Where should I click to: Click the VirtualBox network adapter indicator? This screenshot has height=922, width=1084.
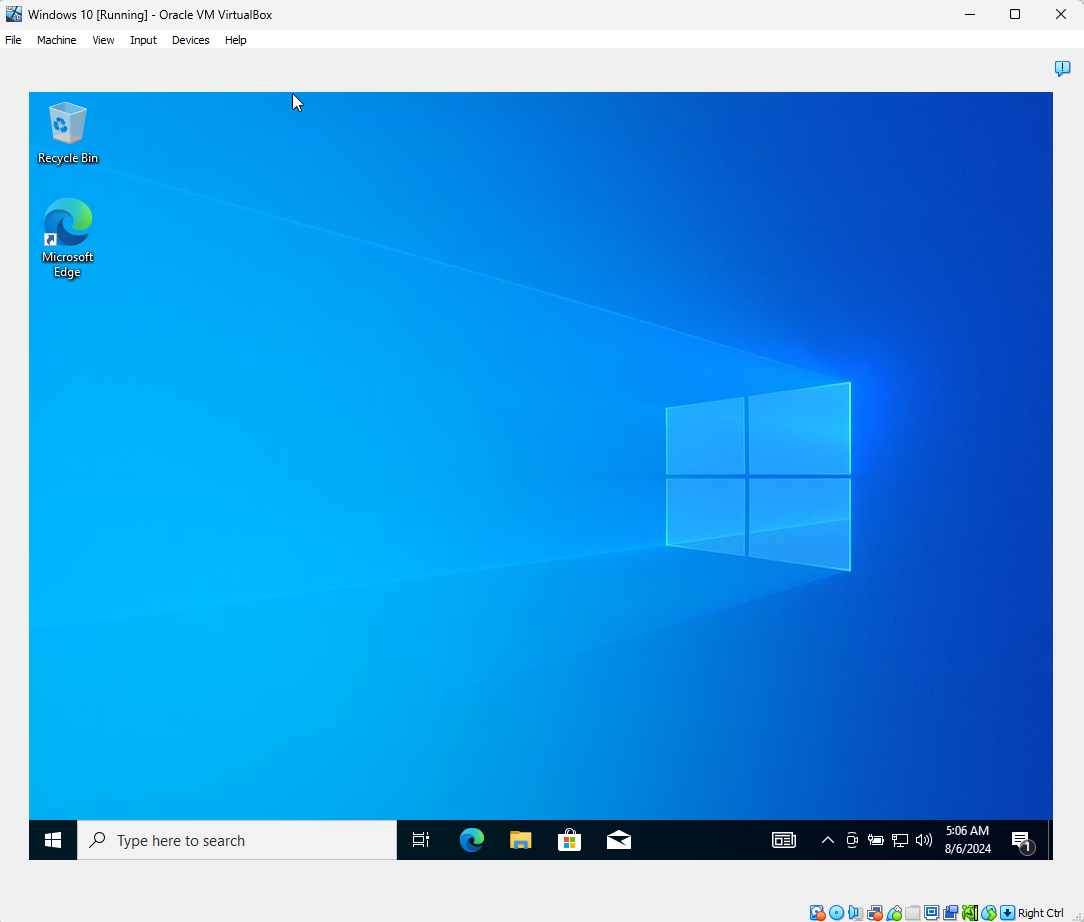(x=875, y=913)
